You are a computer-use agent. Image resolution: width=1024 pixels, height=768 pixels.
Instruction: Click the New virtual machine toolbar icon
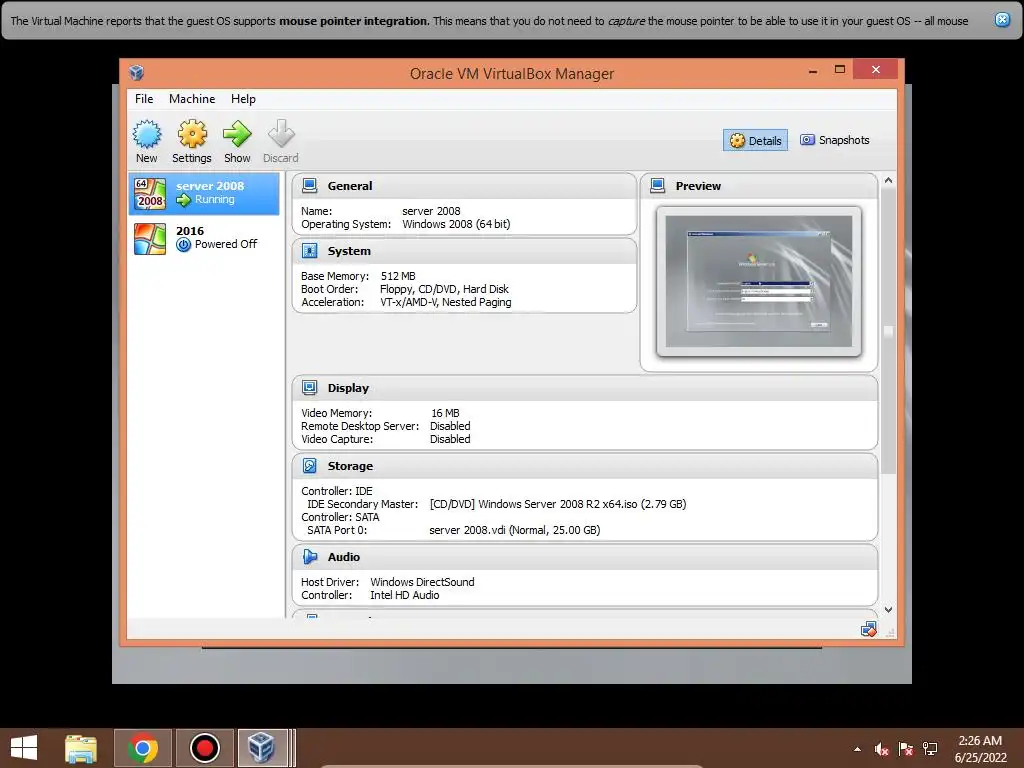(147, 134)
